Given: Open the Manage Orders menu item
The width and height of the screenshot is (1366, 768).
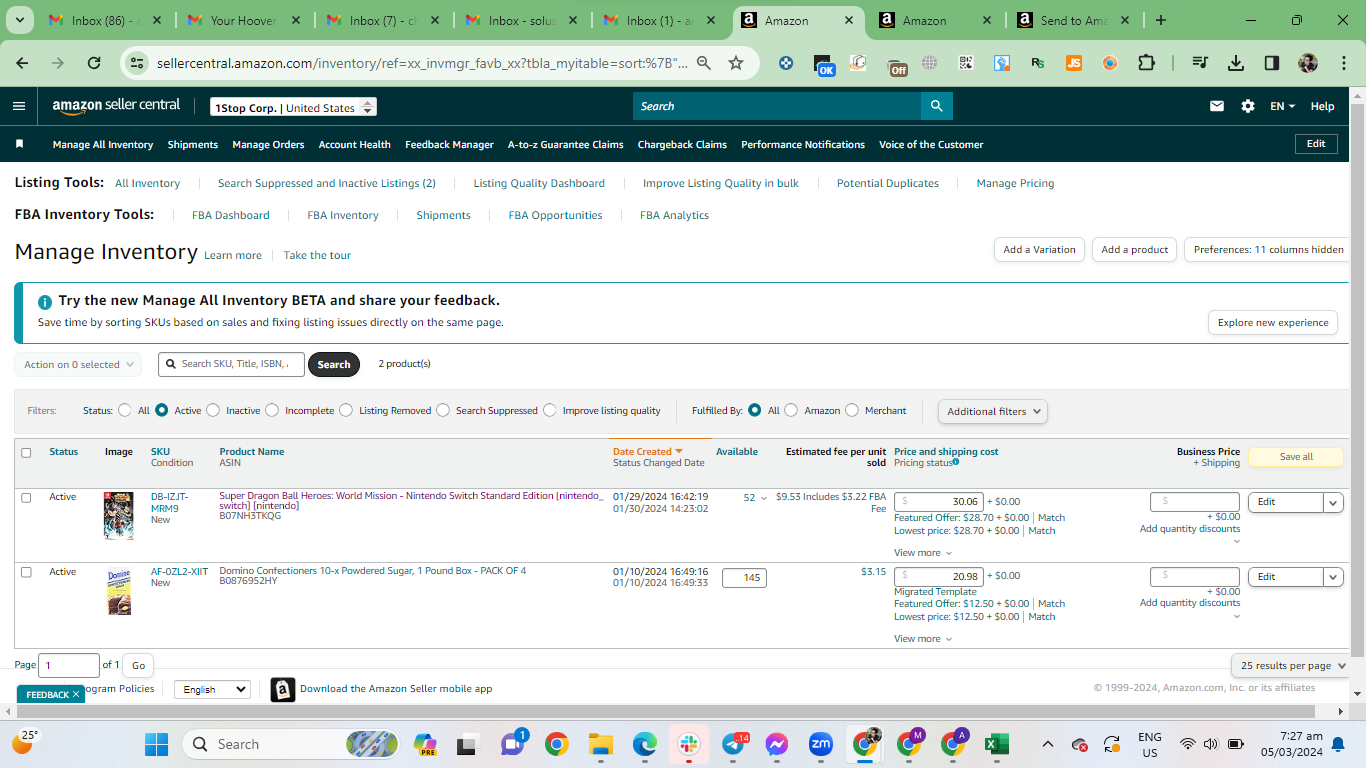Looking at the screenshot, I should (x=268, y=144).
